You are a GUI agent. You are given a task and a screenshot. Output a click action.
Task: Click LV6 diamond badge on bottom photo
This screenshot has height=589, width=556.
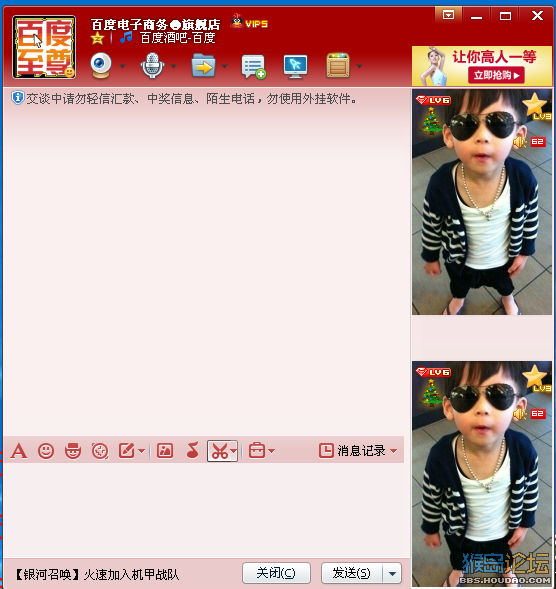click(x=433, y=372)
